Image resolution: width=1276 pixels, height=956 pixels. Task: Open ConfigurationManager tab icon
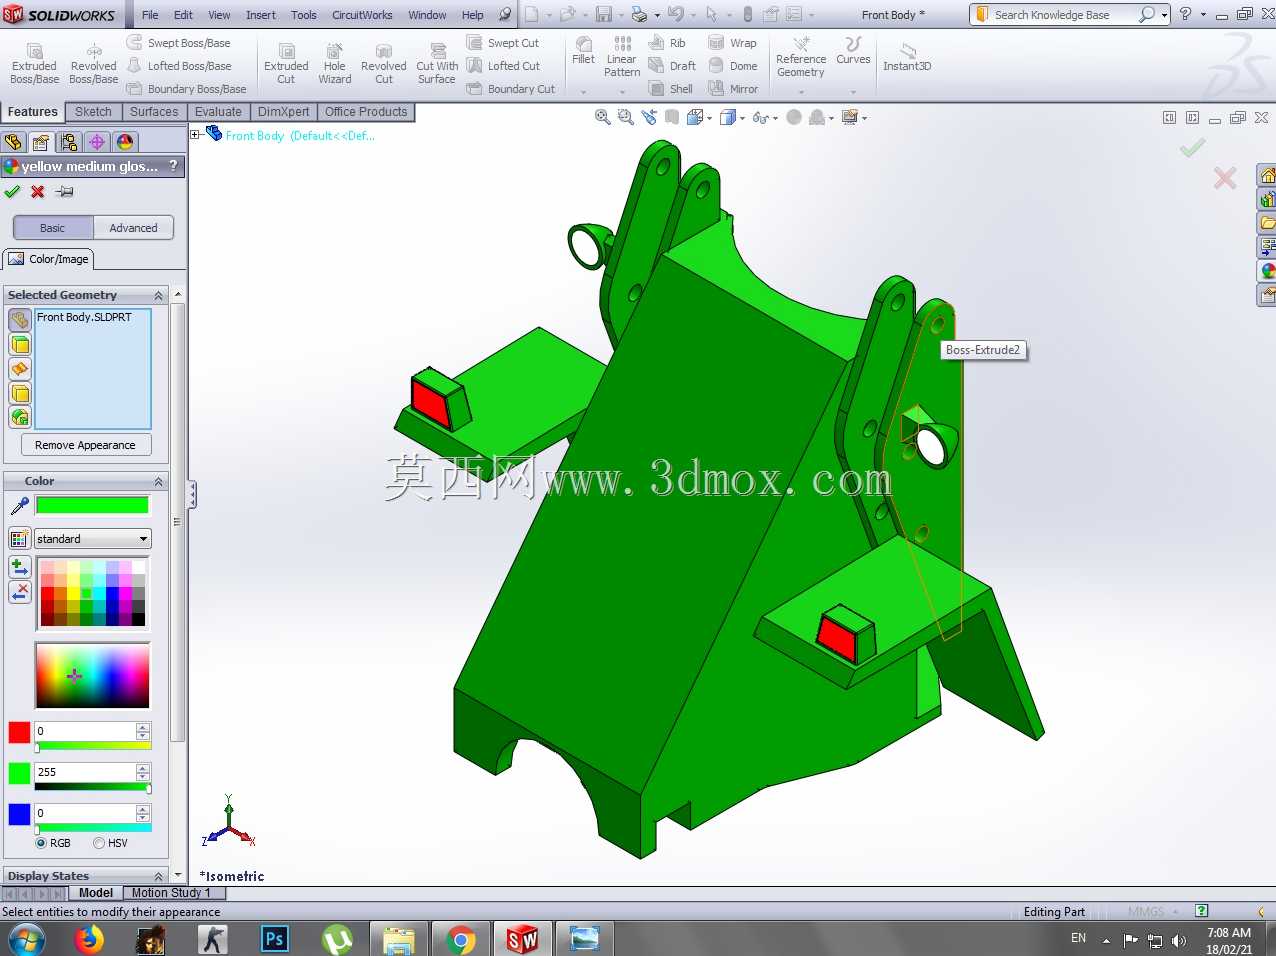pyautogui.click(x=69, y=142)
